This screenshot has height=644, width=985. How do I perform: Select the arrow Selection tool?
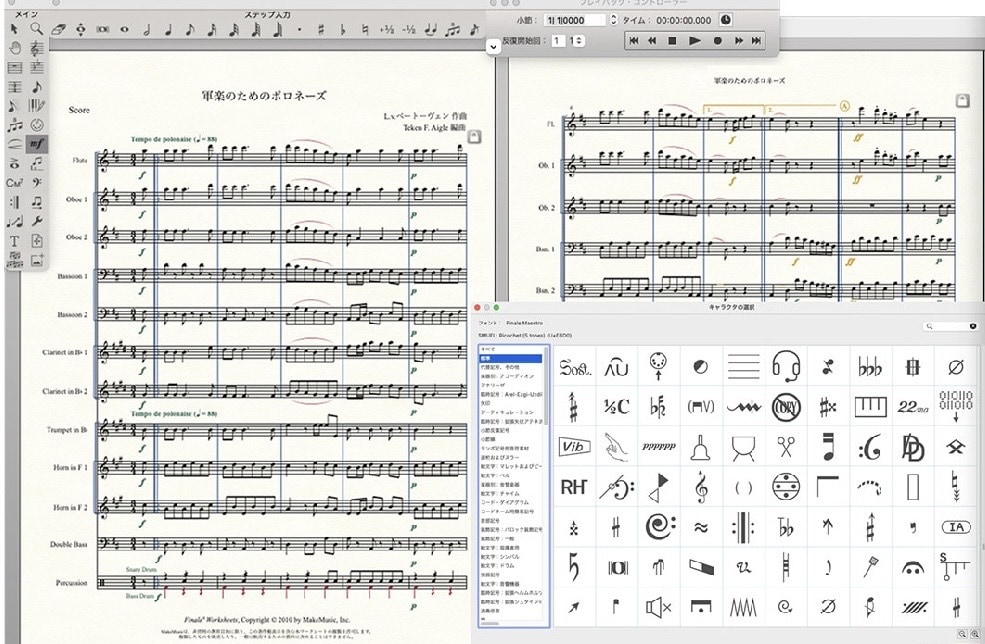pyautogui.click(x=14, y=28)
